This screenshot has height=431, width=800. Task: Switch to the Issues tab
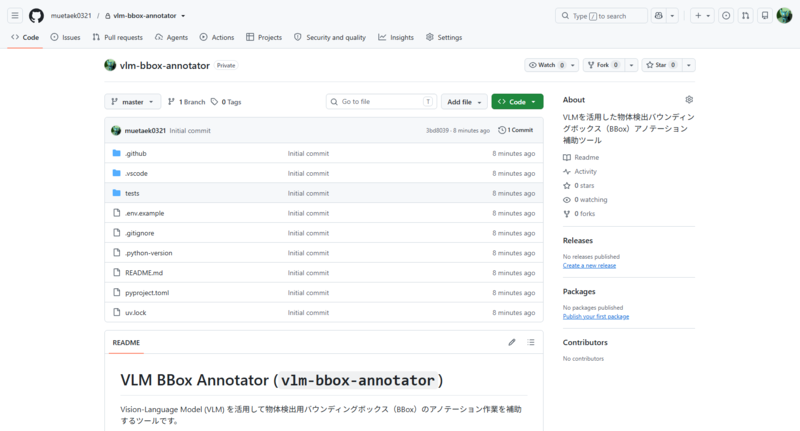coord(65,37)
